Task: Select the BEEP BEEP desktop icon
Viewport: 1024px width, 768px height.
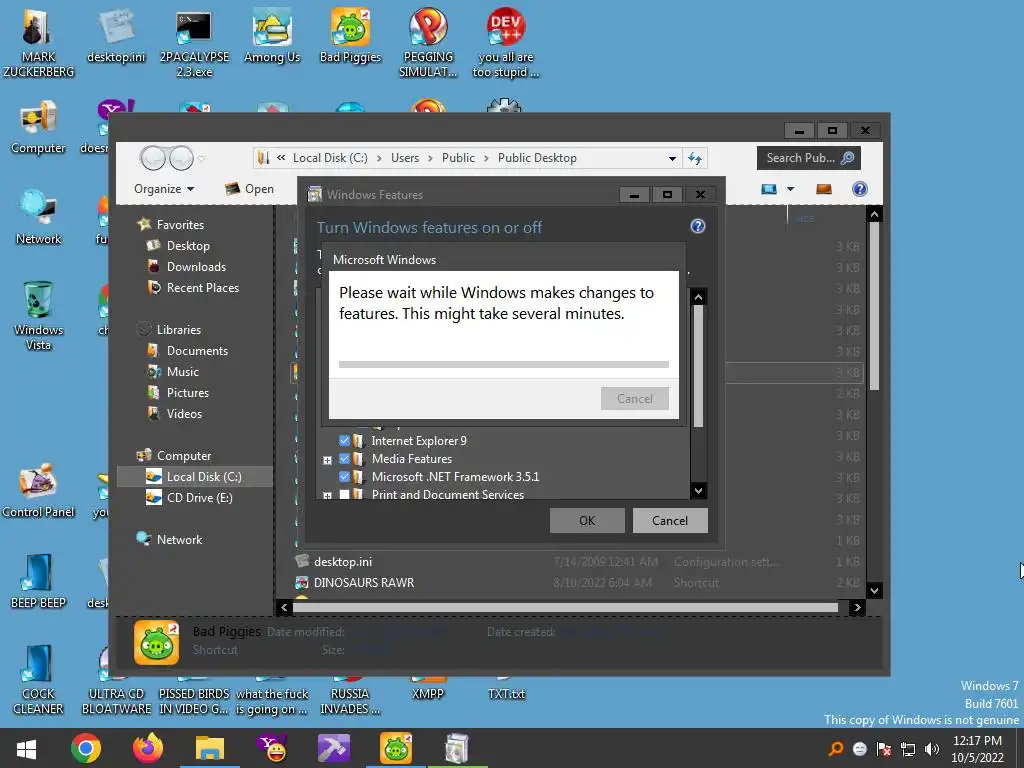Action: pos(39,583)
